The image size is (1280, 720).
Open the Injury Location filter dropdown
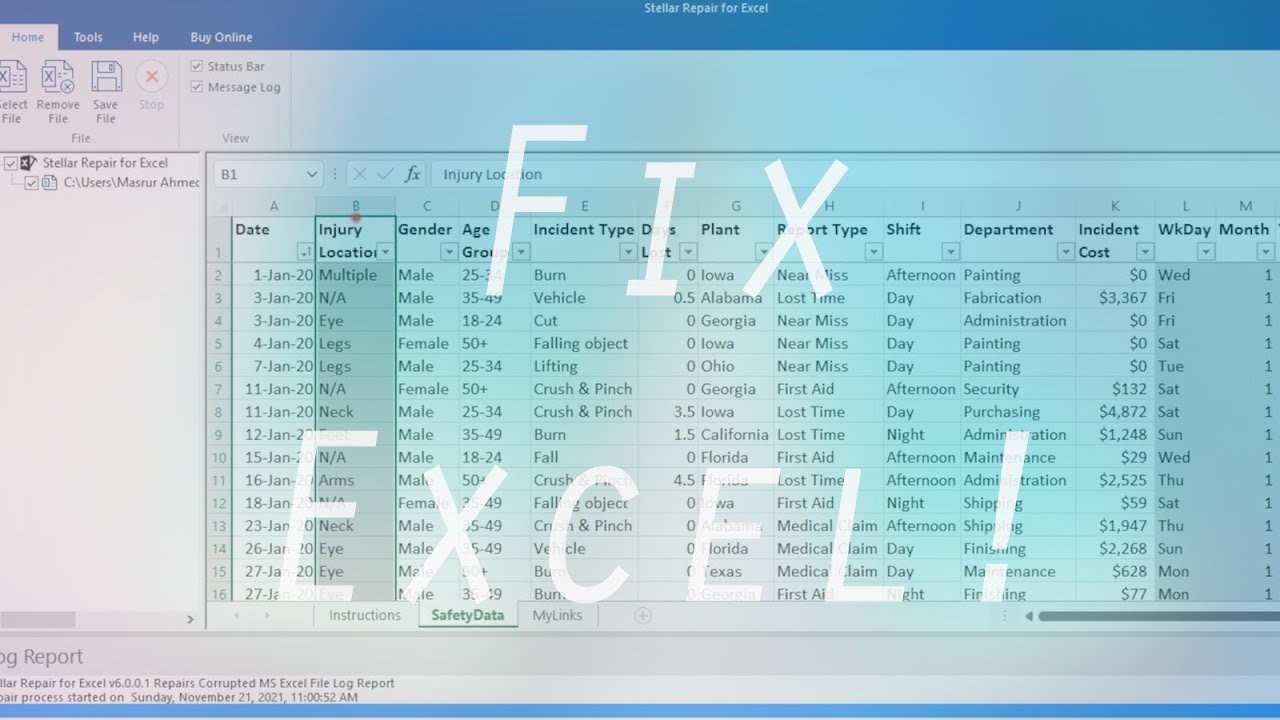(386, 252)
